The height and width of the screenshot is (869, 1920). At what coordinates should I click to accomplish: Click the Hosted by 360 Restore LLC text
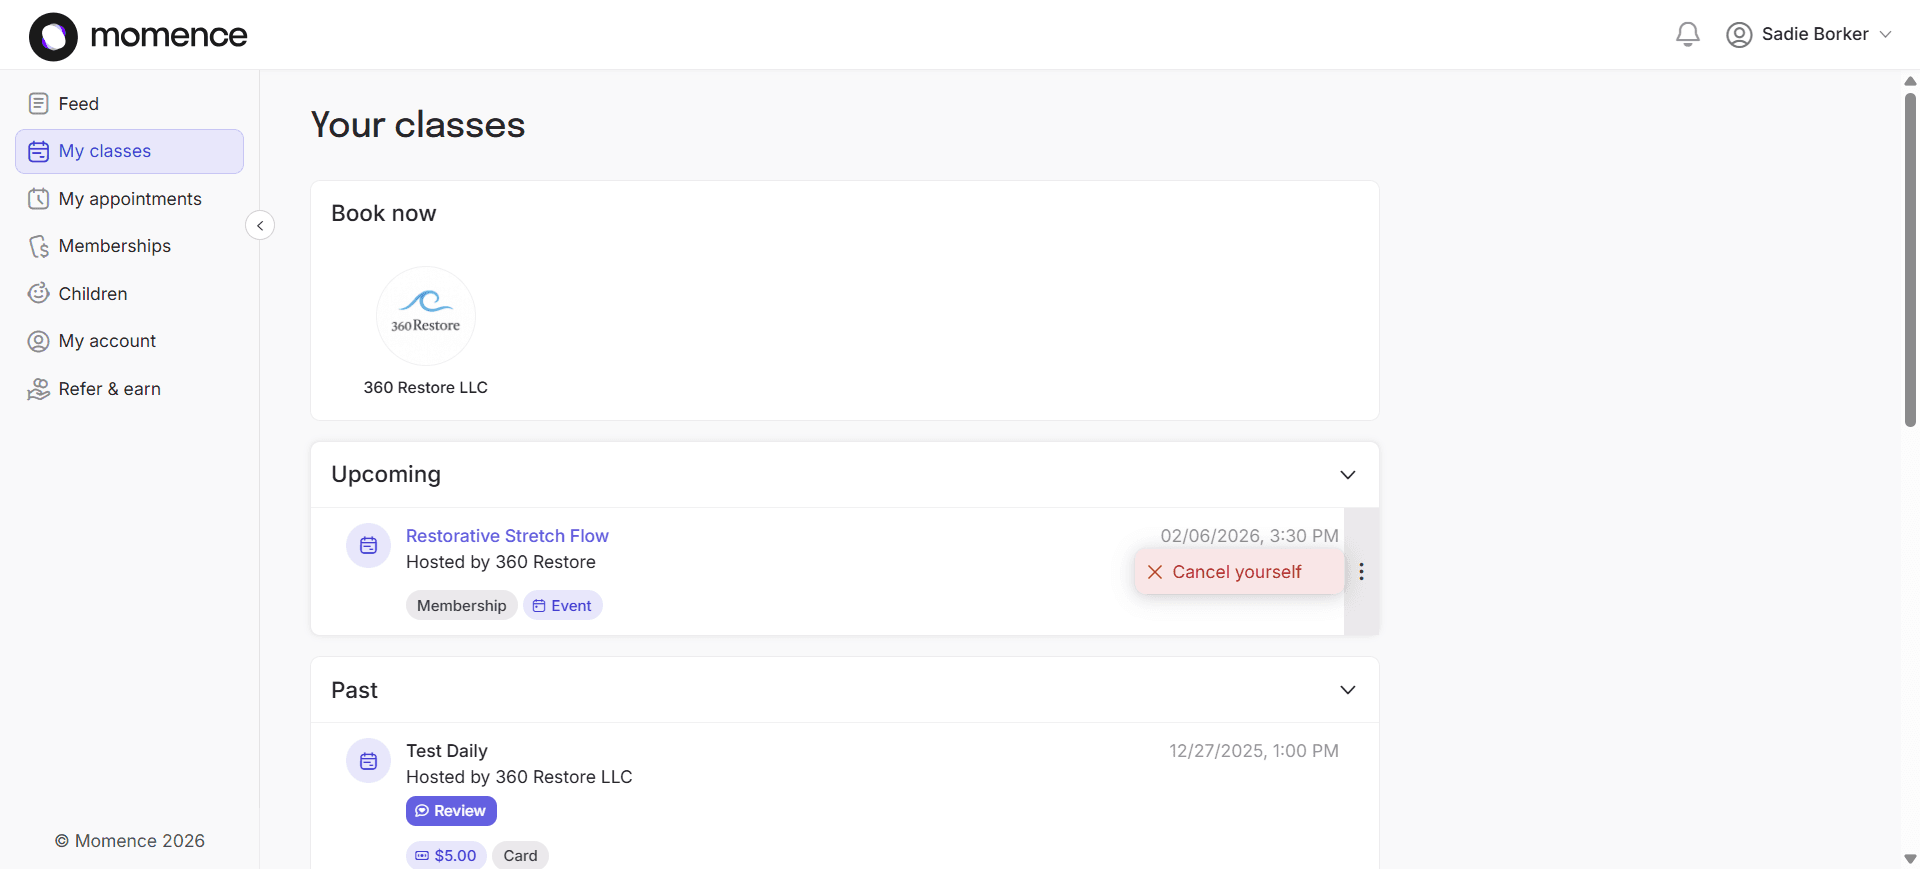(x=519, y=777)
